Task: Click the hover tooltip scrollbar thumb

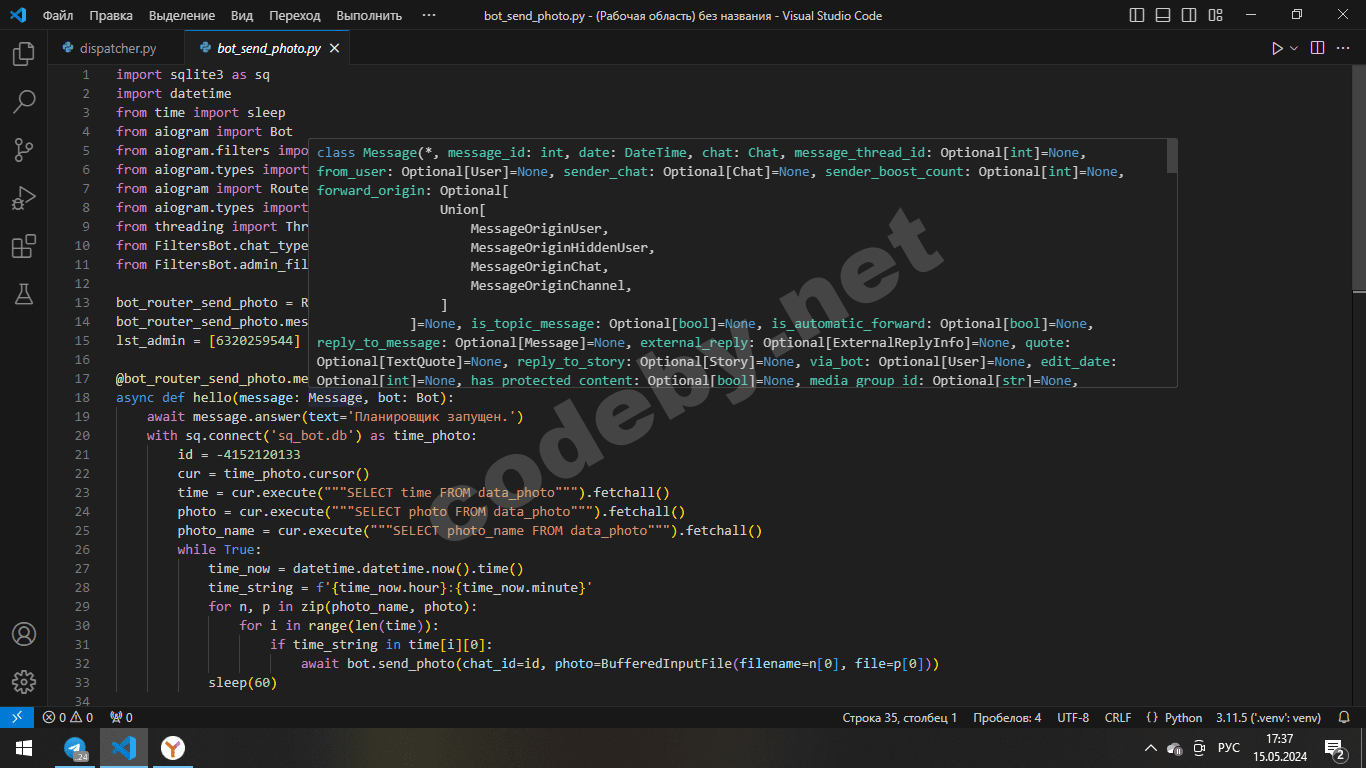Action: pyautogui.click(x=1172, y=156)
